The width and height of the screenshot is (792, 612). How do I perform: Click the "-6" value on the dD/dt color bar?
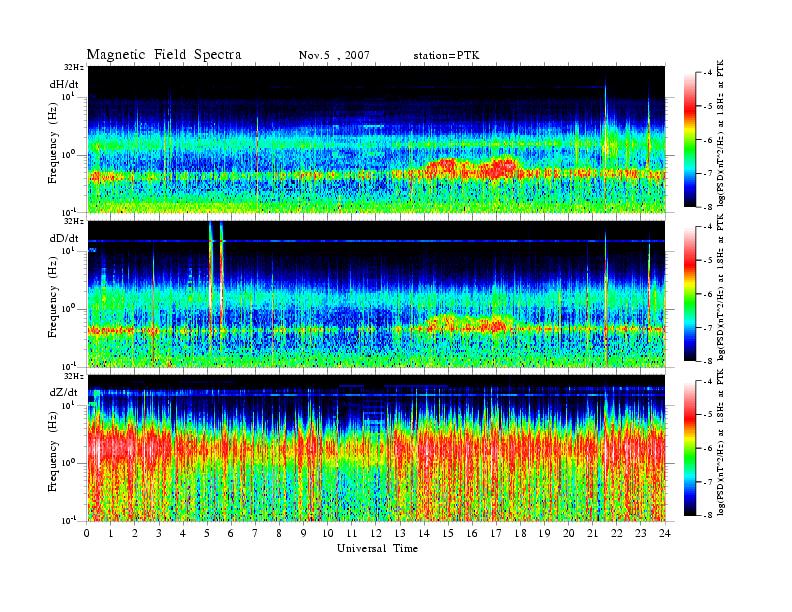coord(708,294)
